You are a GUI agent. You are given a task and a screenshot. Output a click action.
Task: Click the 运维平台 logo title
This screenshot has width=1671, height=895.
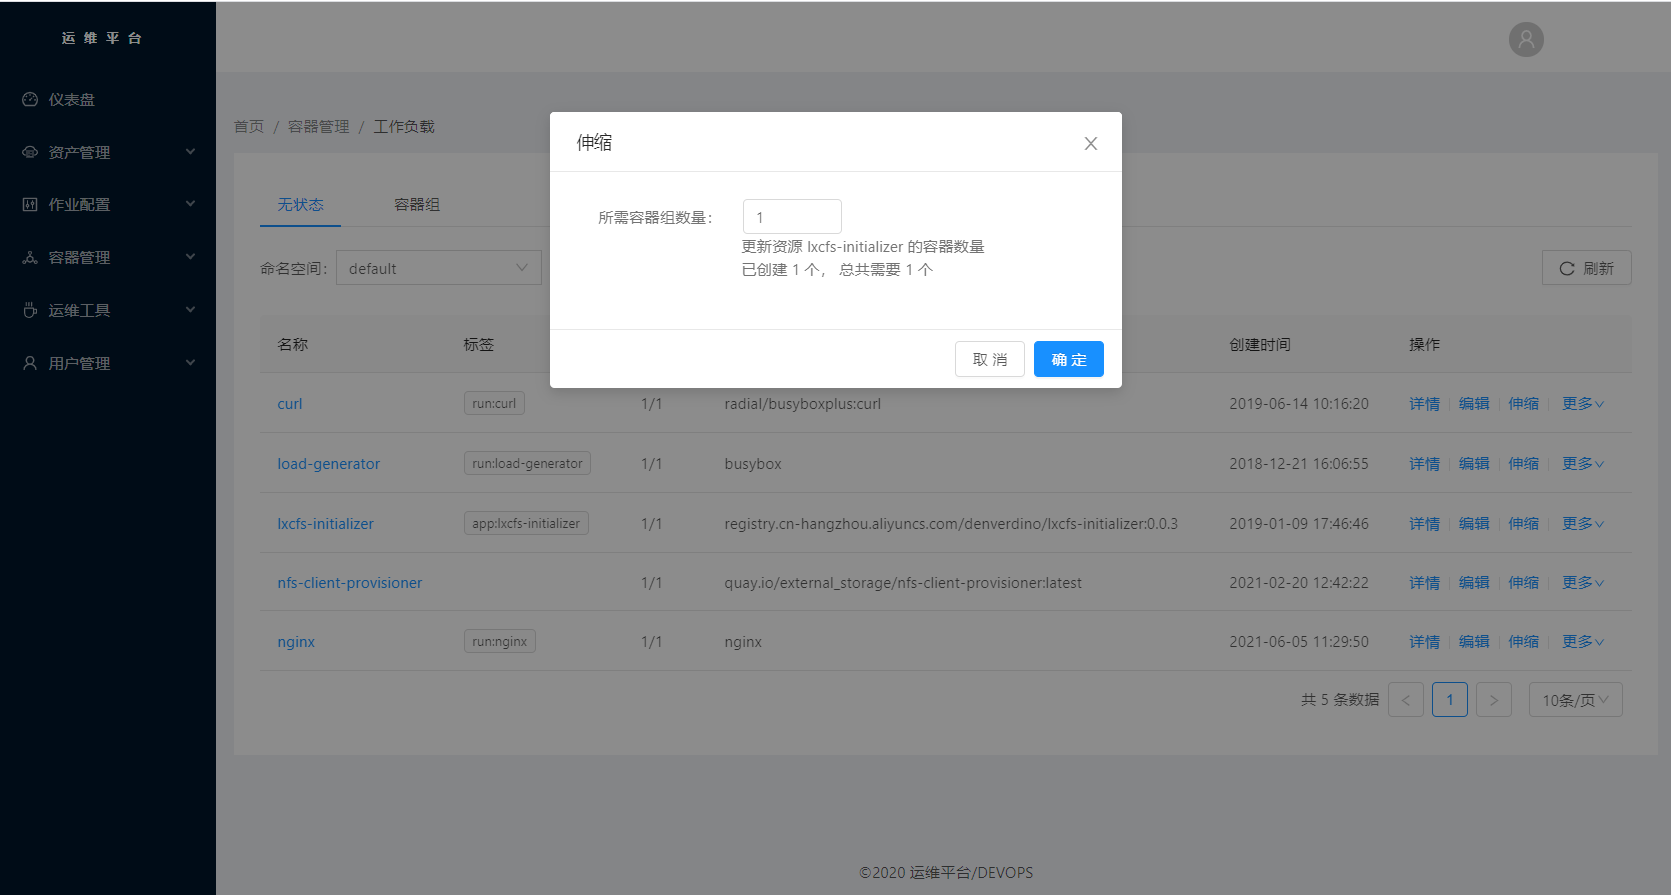coord(102,38)
